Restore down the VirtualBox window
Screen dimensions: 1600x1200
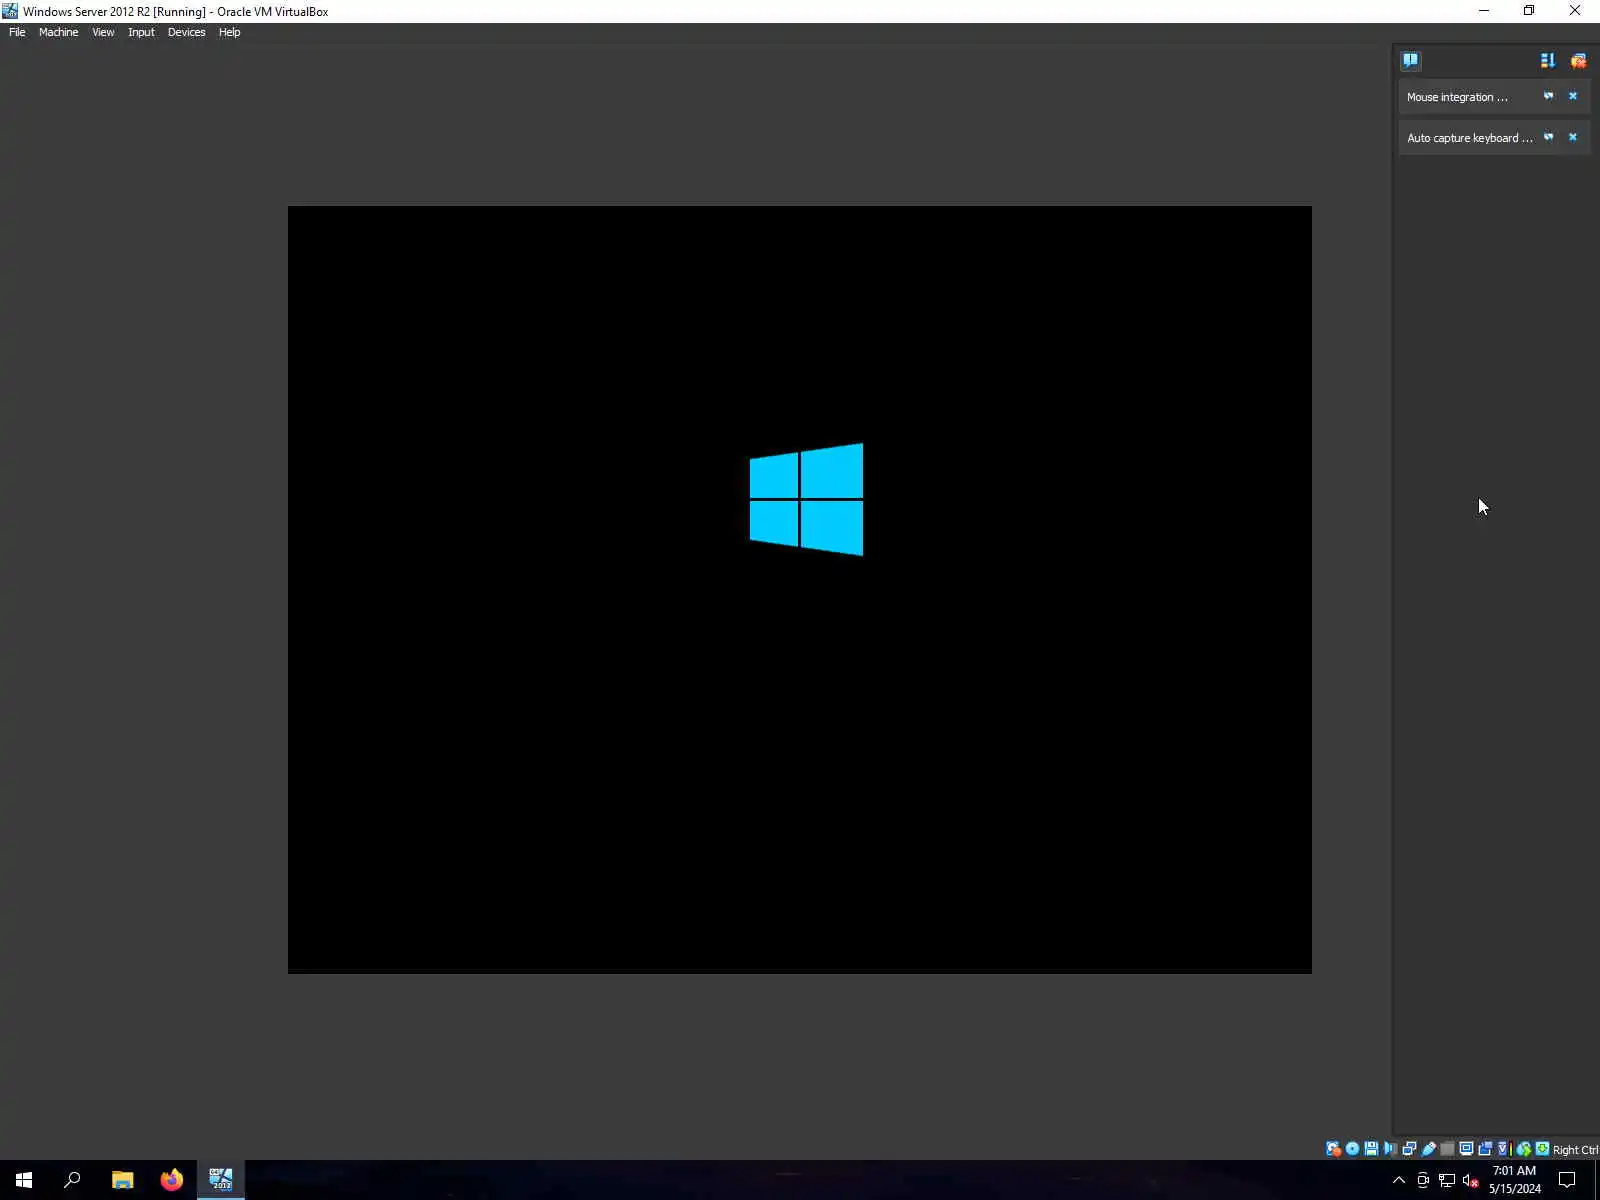[x=1529, y=11]
